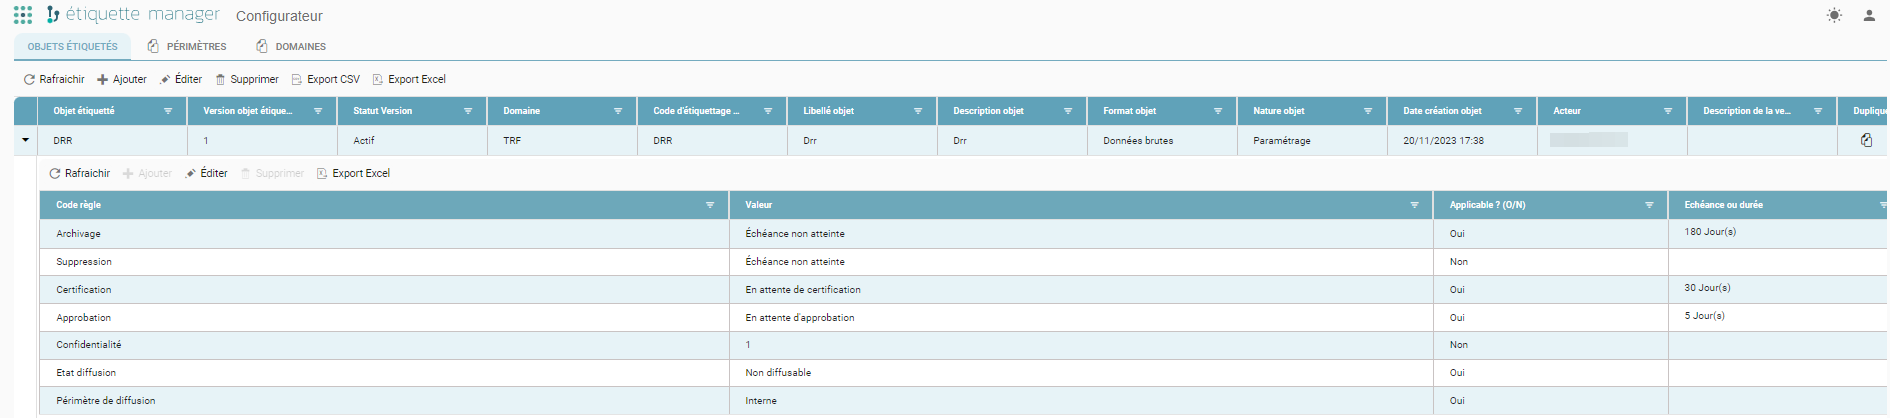Open filter for Description de la version column
This screenshot has height=418, width=1890.
(x=1818, y=111)
